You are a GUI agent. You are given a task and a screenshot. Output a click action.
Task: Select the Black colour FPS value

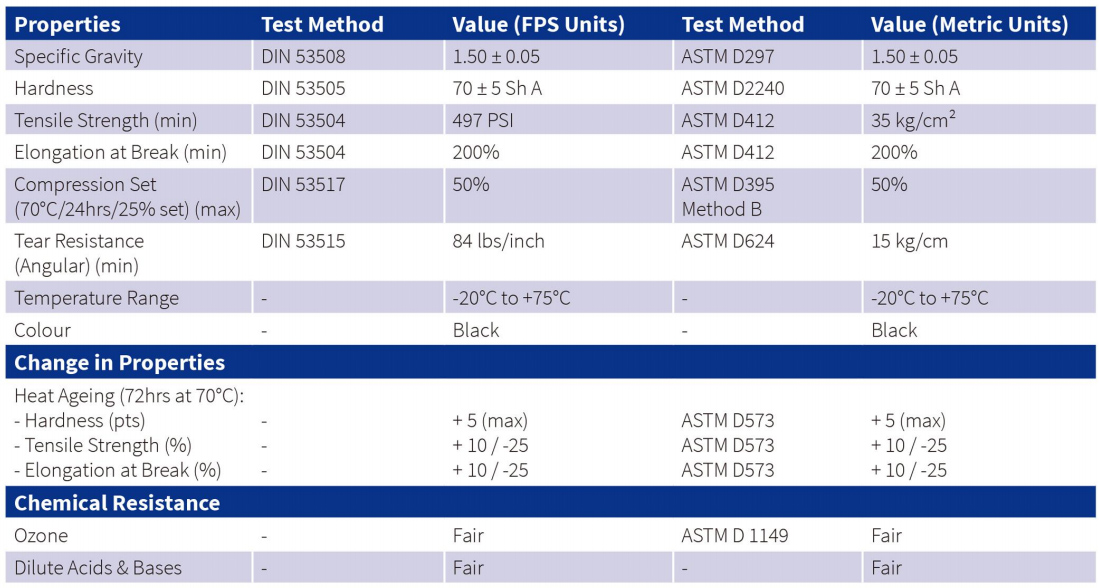[x=476, y=330]
